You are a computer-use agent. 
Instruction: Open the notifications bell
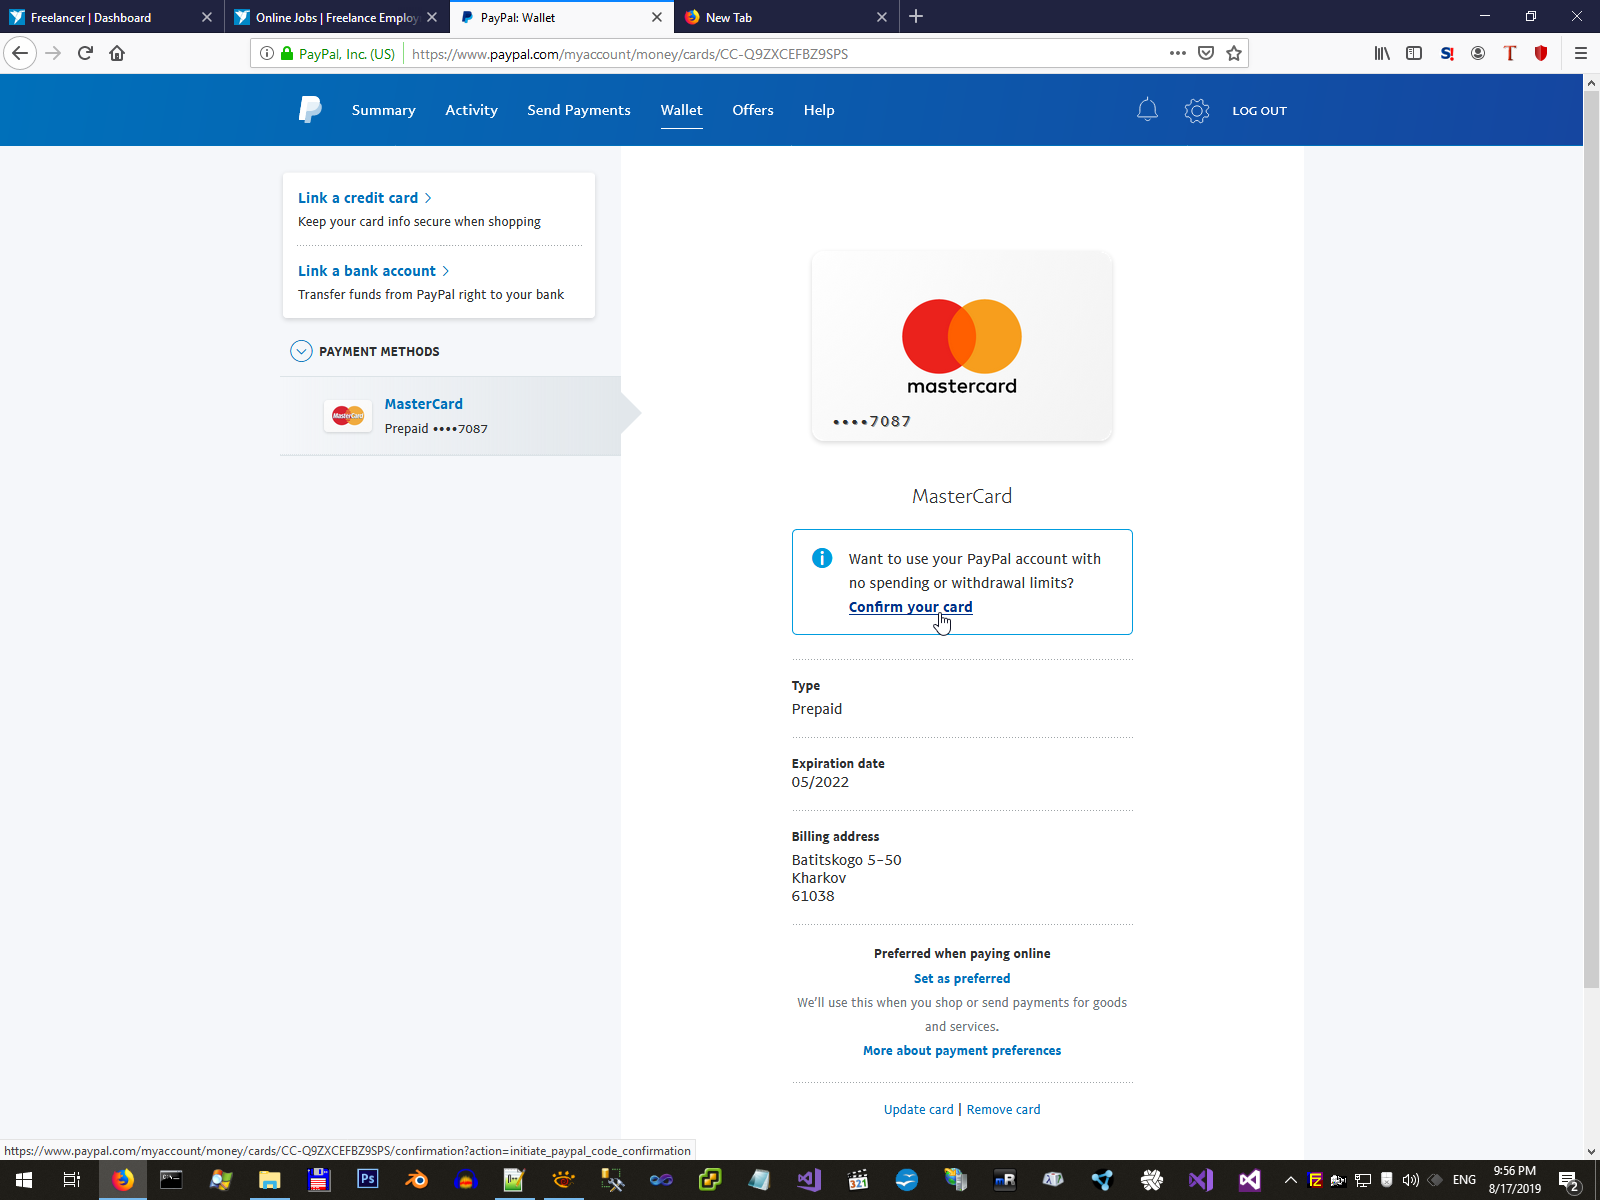(1147, 110)
